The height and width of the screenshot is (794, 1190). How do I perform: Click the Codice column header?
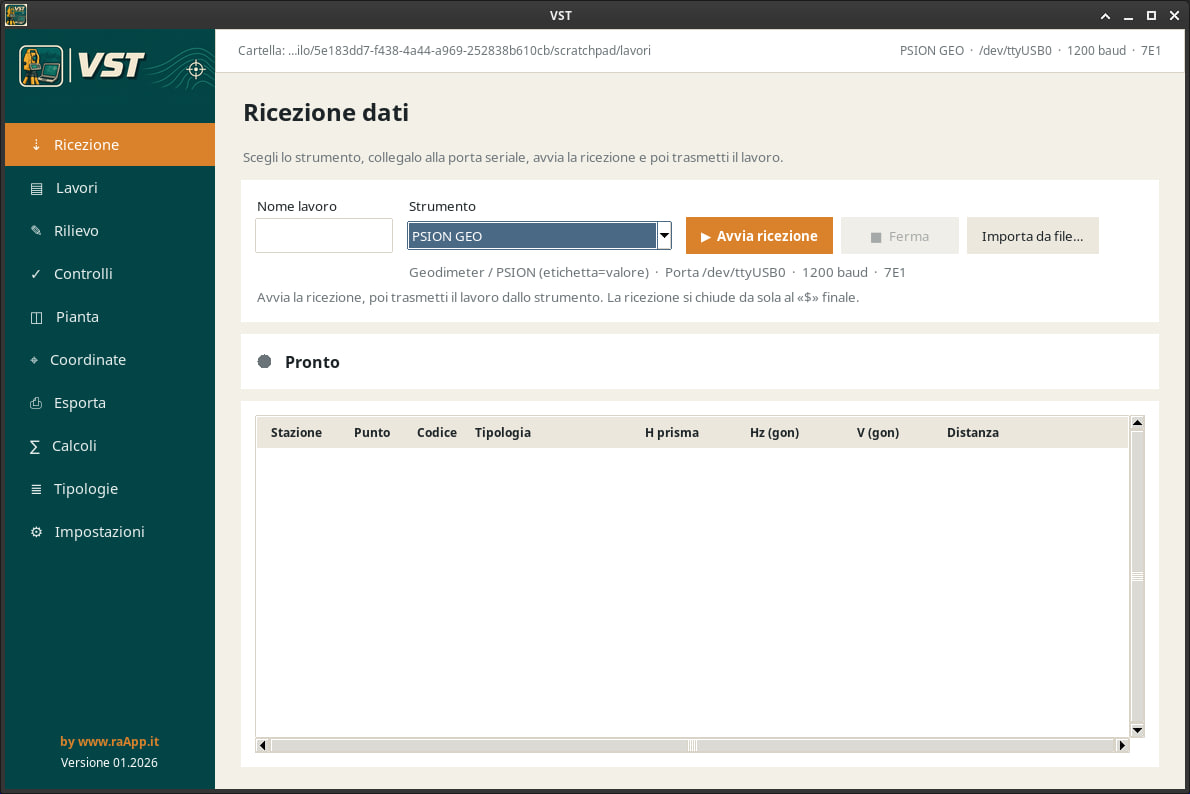tap(436, 433)
